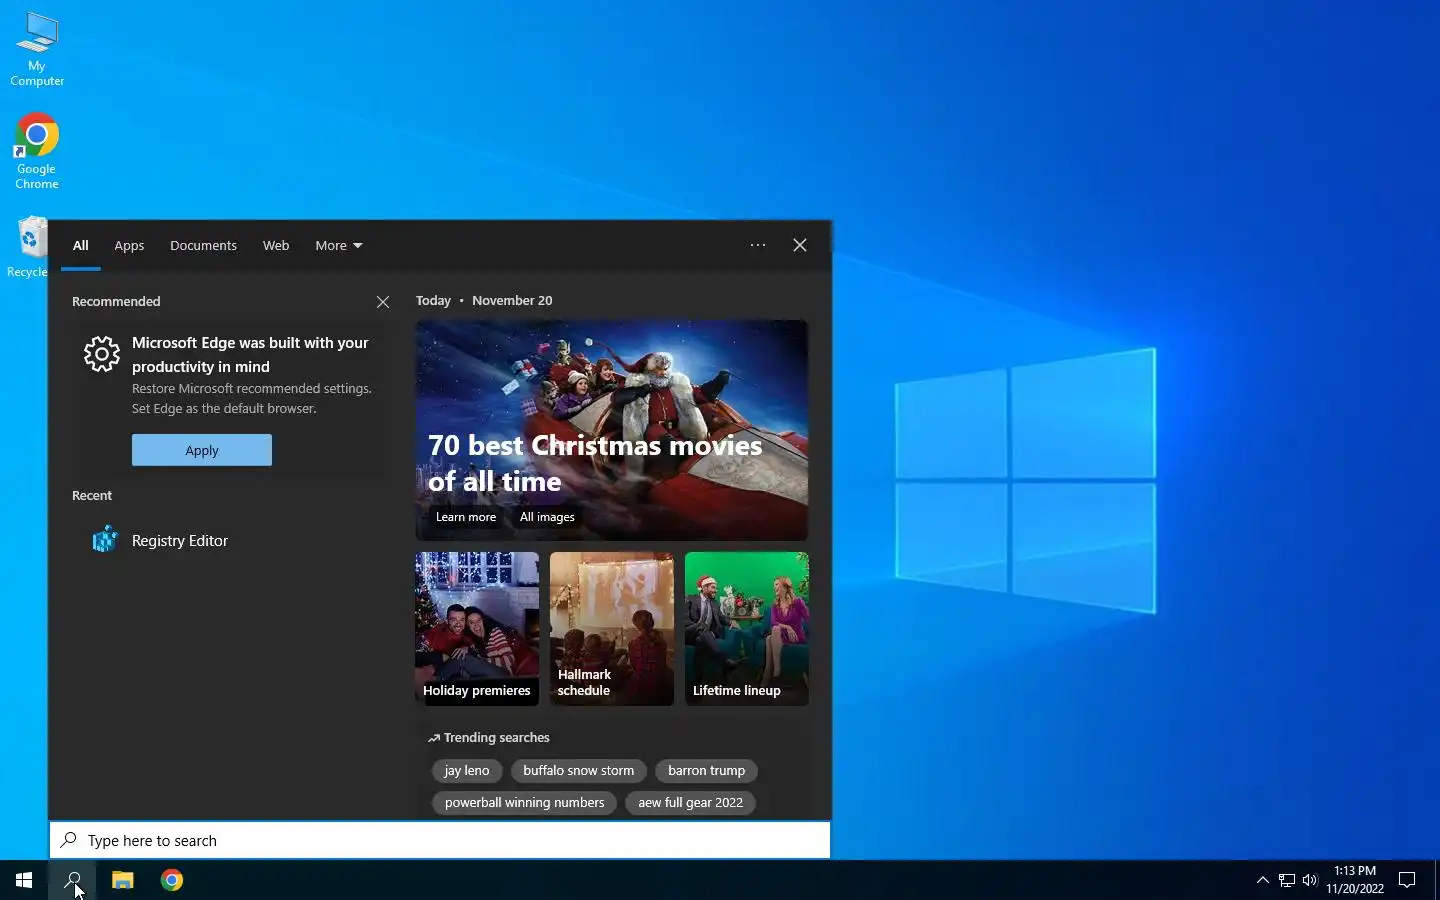Click Learn more on Christmas movies
This screenshot has width=1440, height=900.
466,517
